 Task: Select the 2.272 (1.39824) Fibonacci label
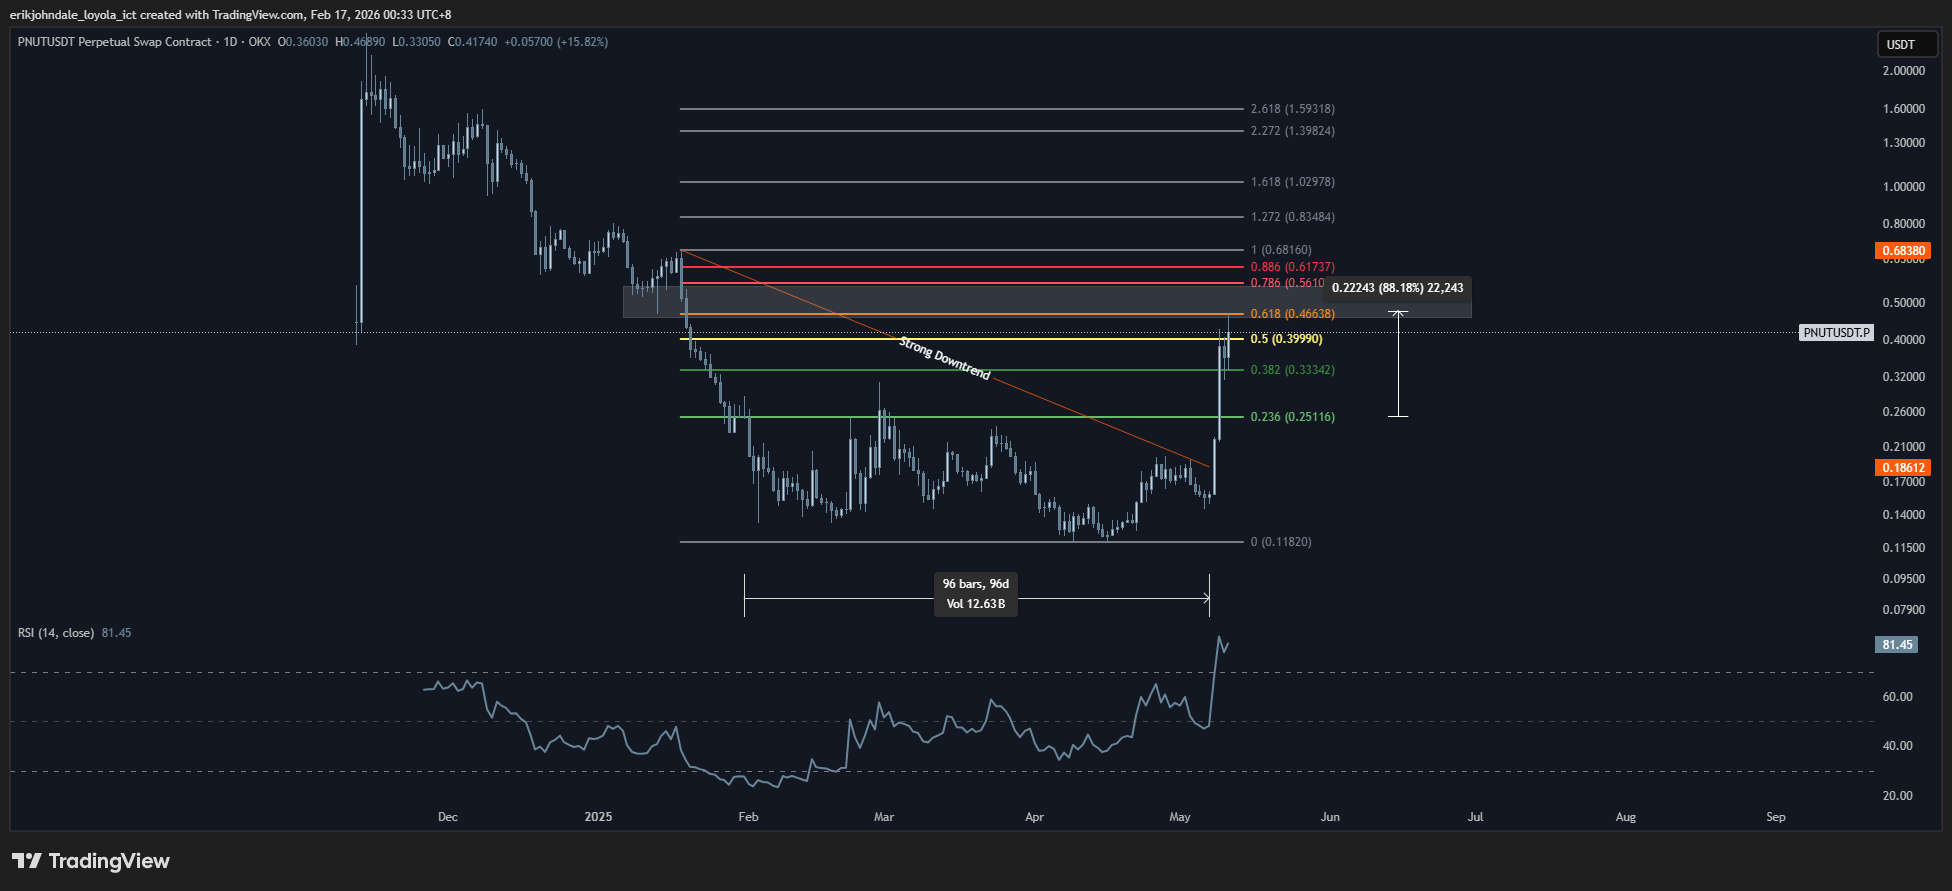click(1292, 131)
